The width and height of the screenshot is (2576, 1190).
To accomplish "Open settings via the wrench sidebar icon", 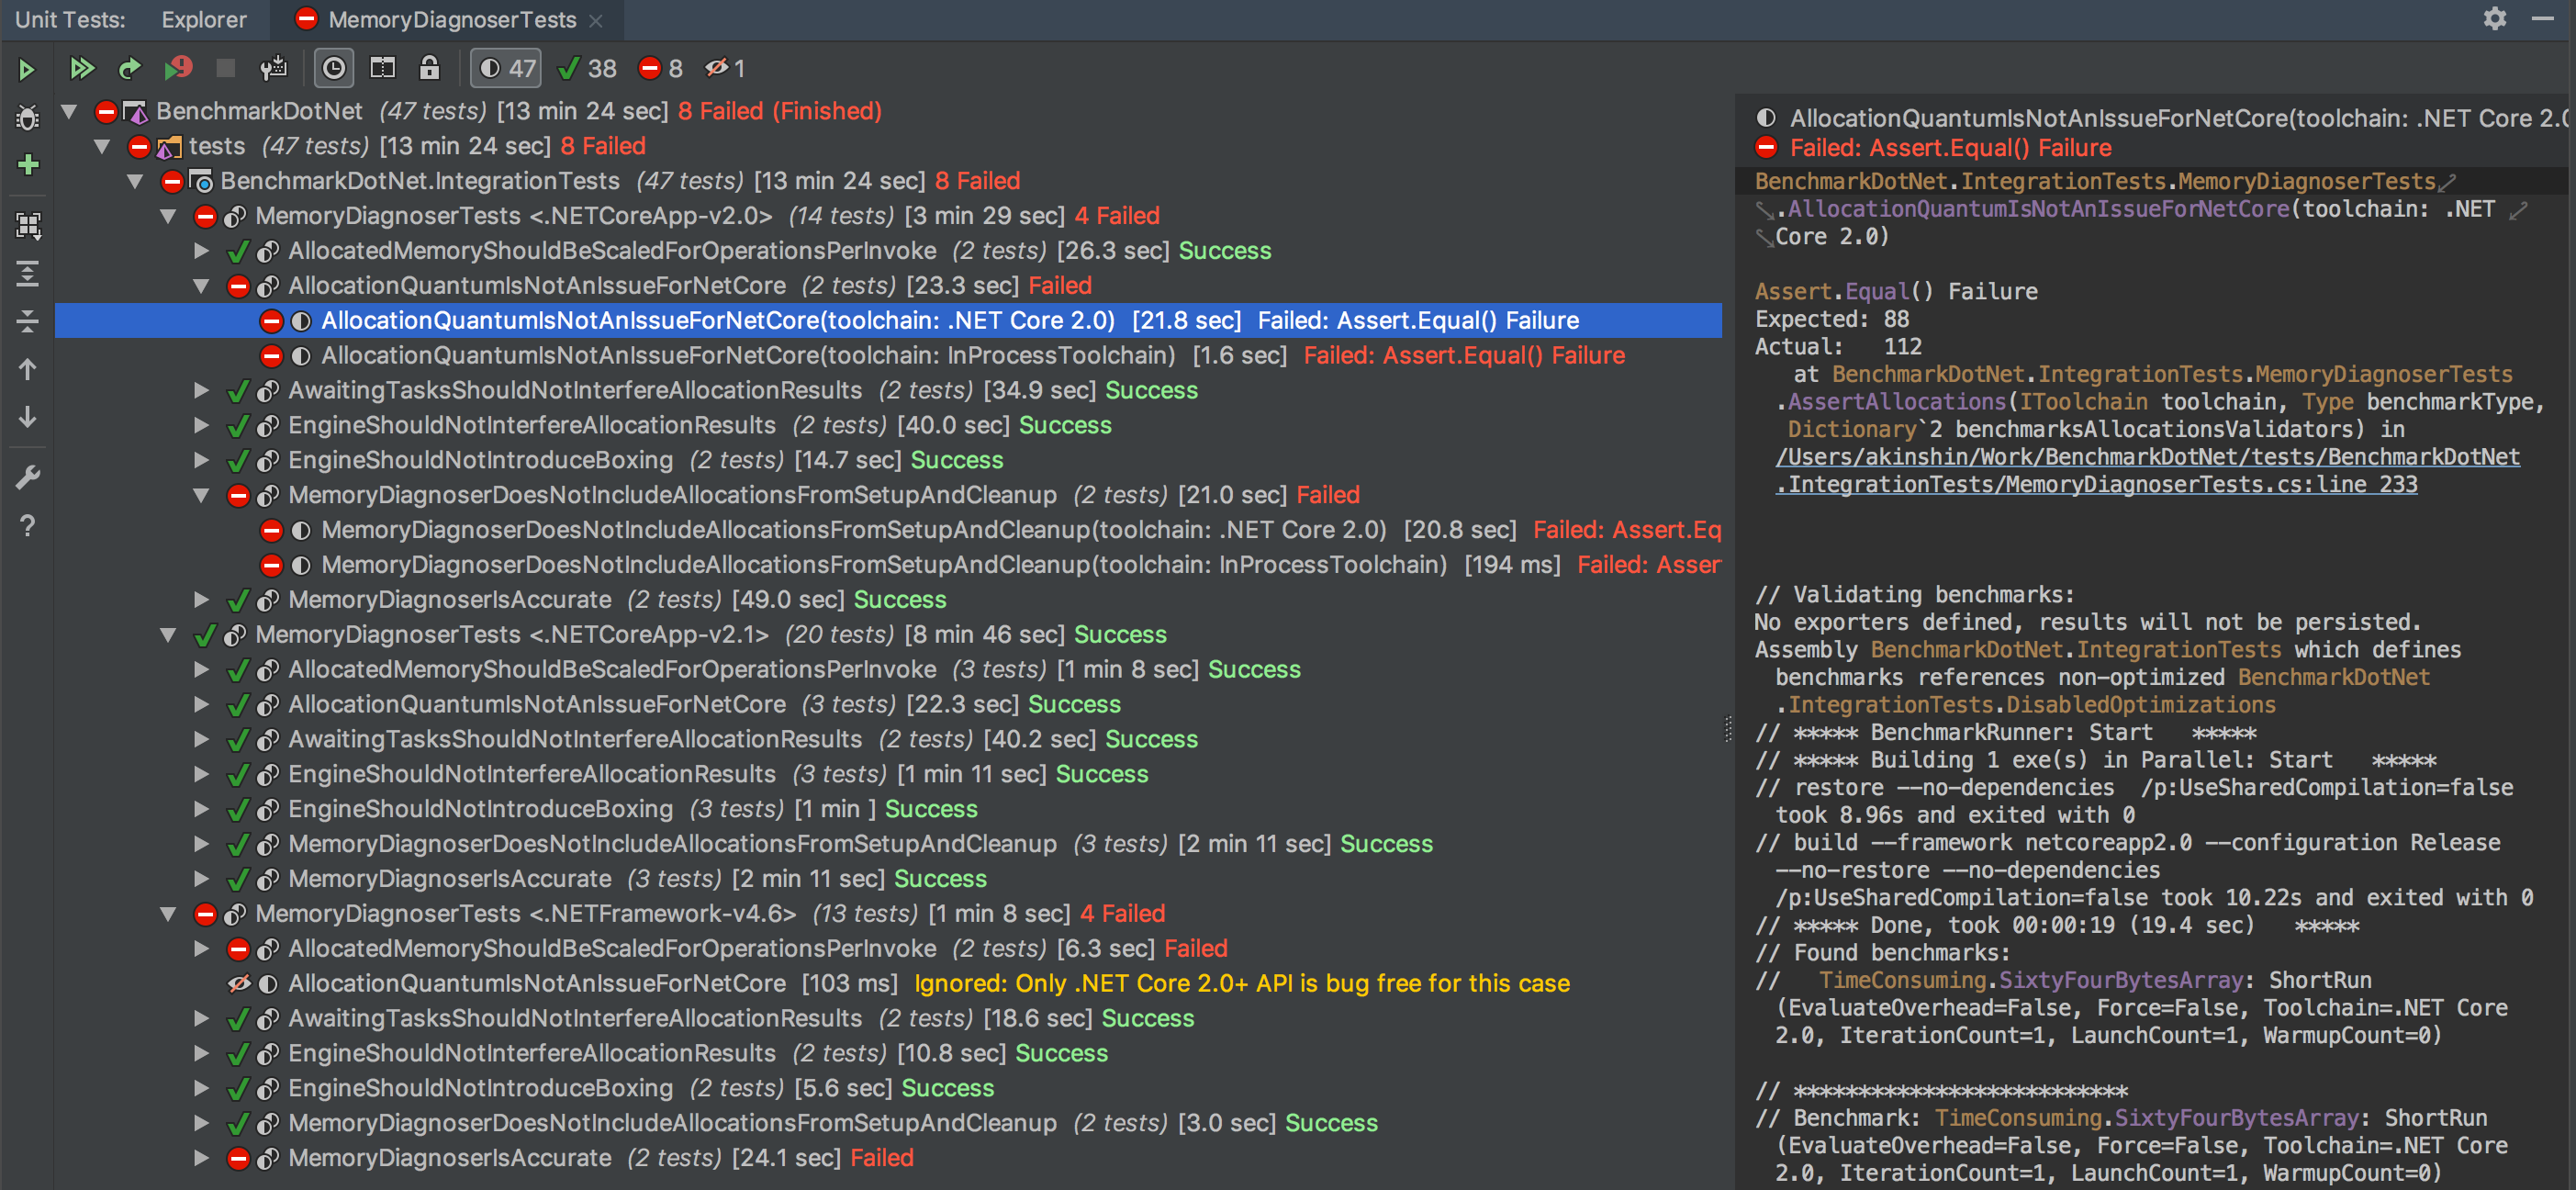I will (28, 477).
